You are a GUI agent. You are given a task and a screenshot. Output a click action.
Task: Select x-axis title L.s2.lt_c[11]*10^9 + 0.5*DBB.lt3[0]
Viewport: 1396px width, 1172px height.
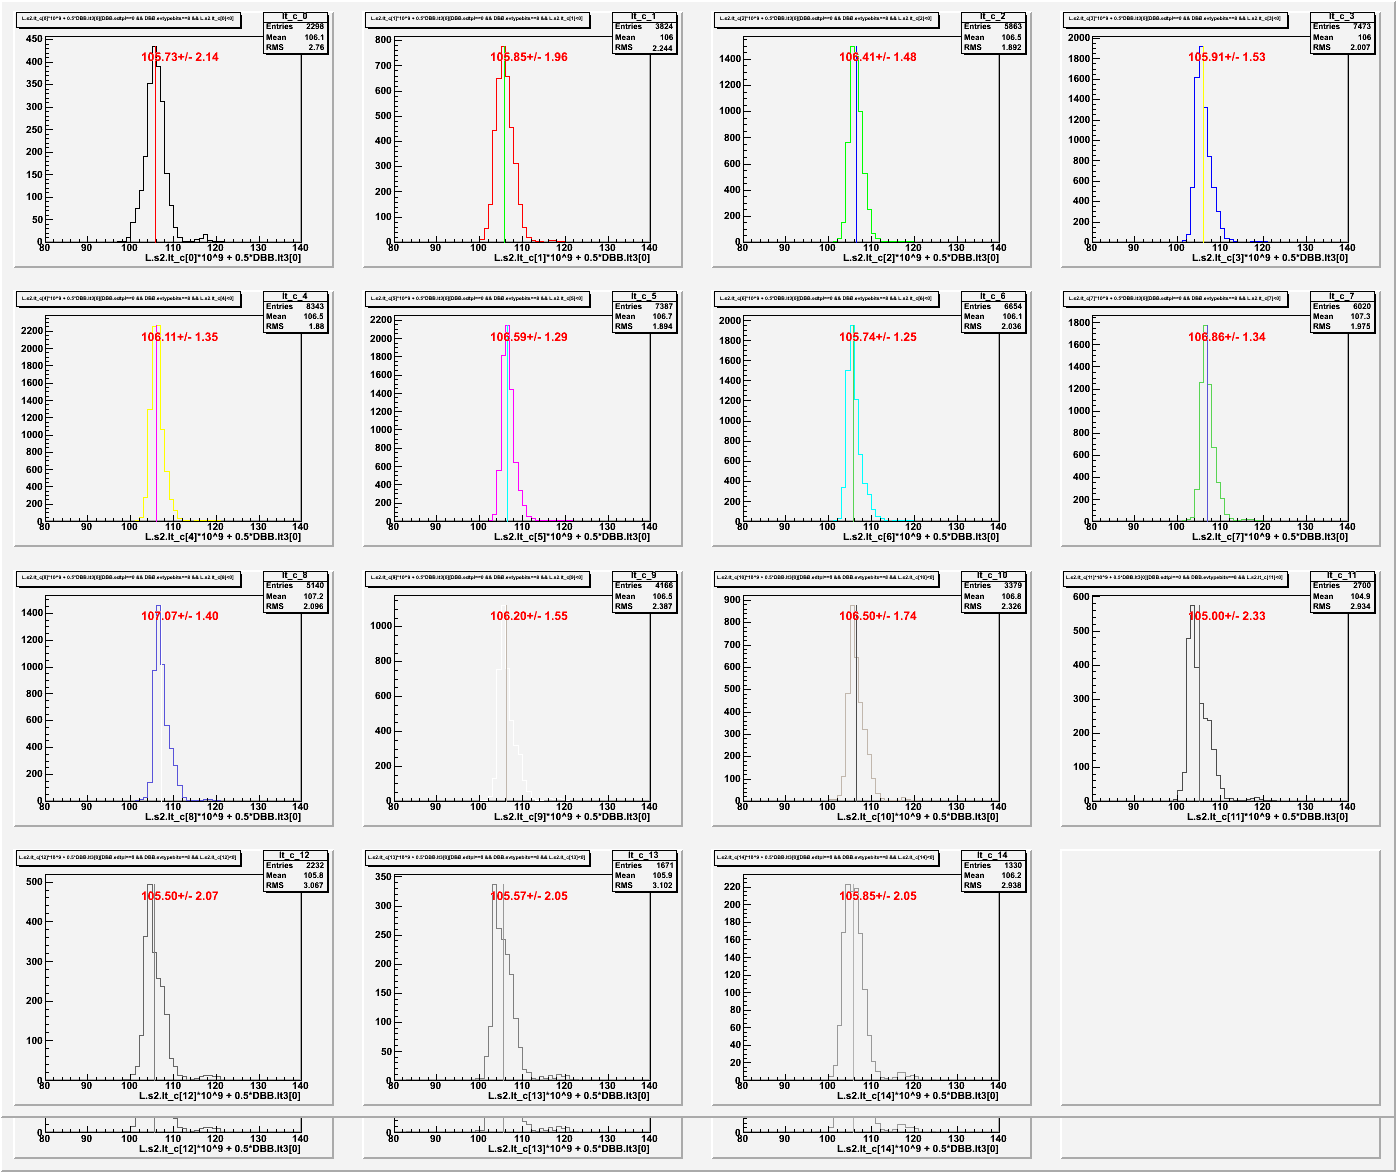pyautogui.click(x=1267, y=817)
